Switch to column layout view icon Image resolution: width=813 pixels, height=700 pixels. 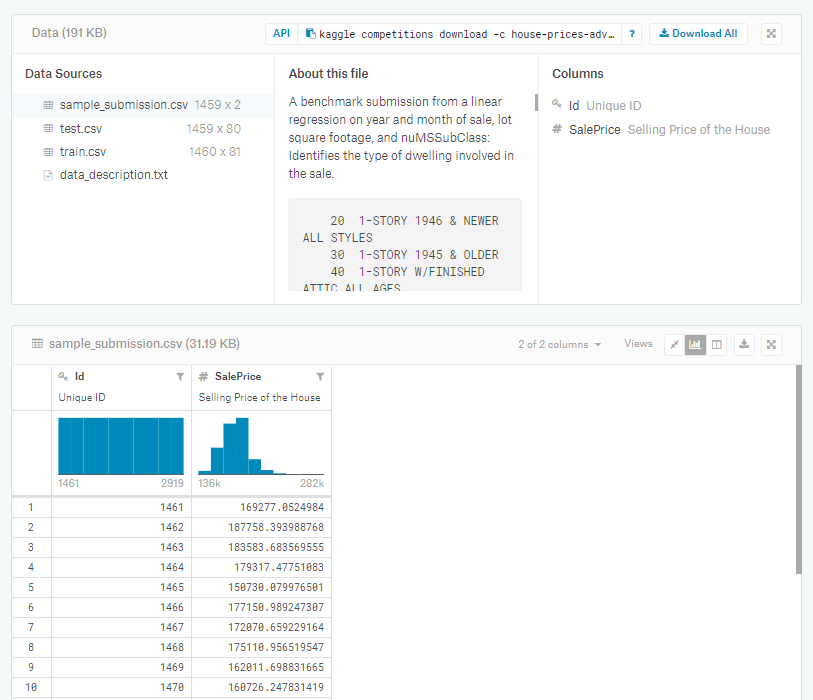coord(717,344)
